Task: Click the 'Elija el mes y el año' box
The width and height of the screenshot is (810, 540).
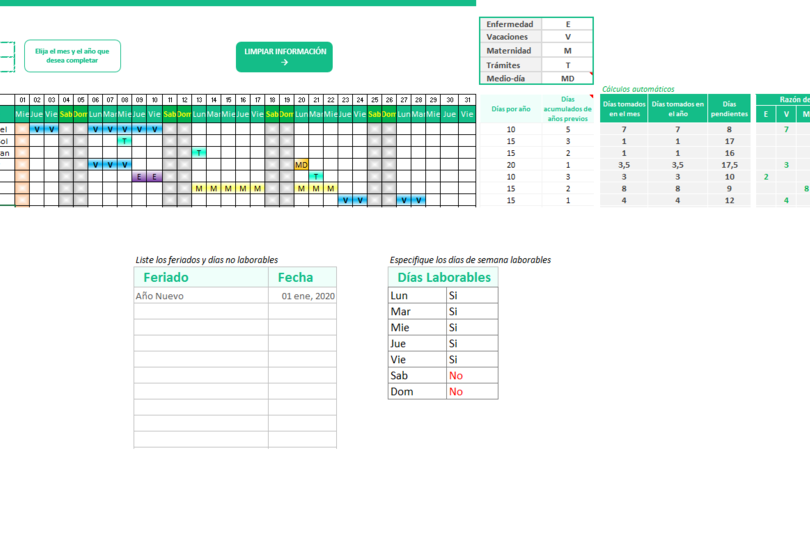Action: [72, 56]
